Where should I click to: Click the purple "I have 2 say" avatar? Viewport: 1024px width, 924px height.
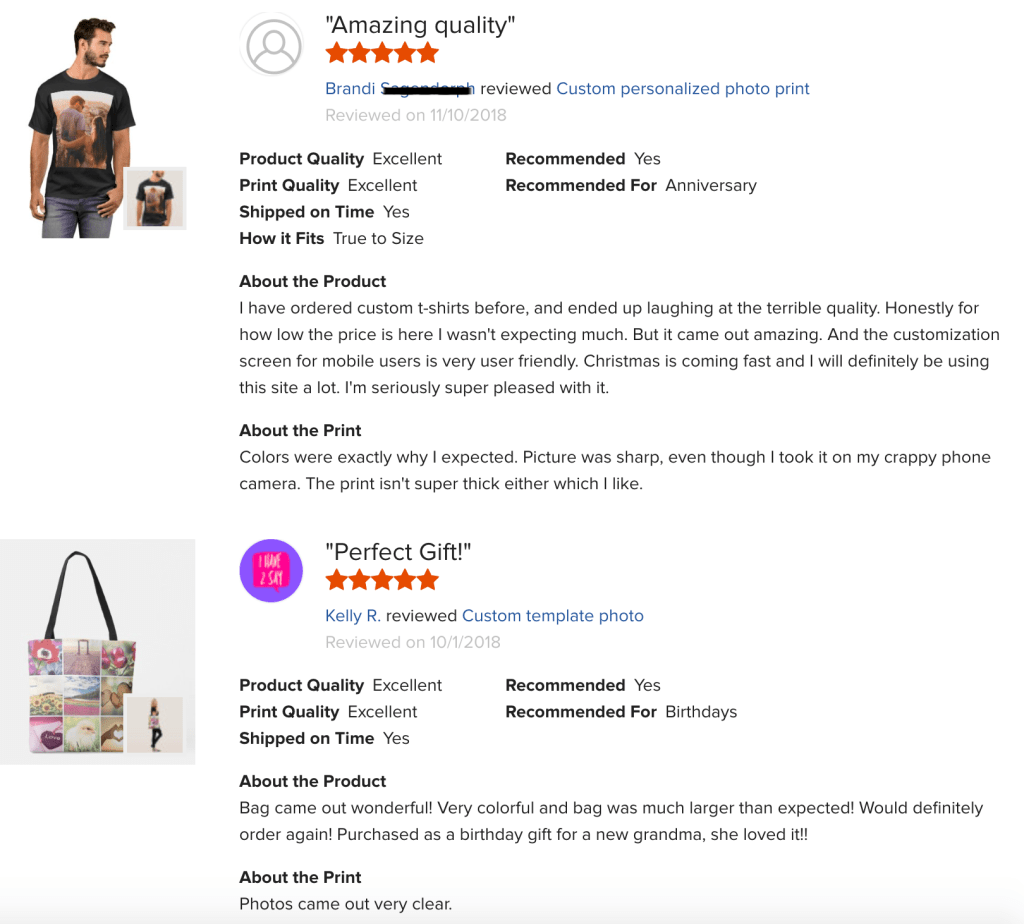(271, 571)
